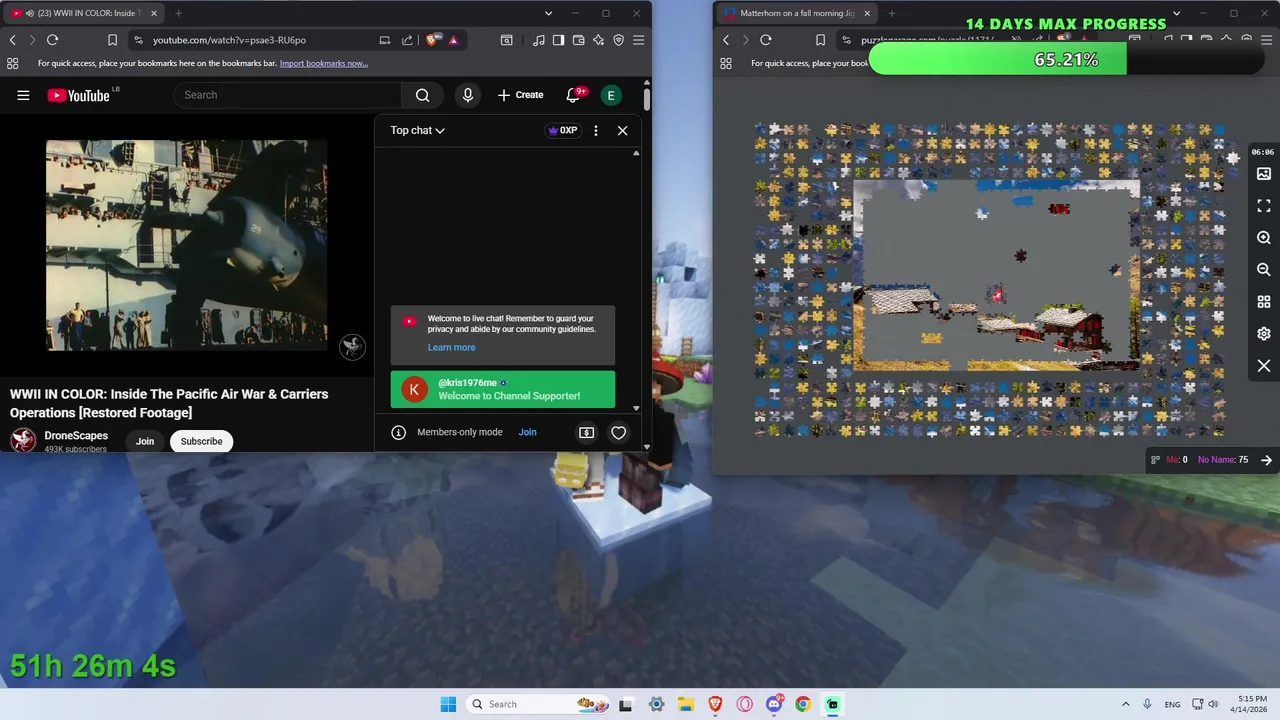Image resolution: width=1280 pixels, height=720 pixels.
Task: Open the Learn more link in chat
Action: 451,347
